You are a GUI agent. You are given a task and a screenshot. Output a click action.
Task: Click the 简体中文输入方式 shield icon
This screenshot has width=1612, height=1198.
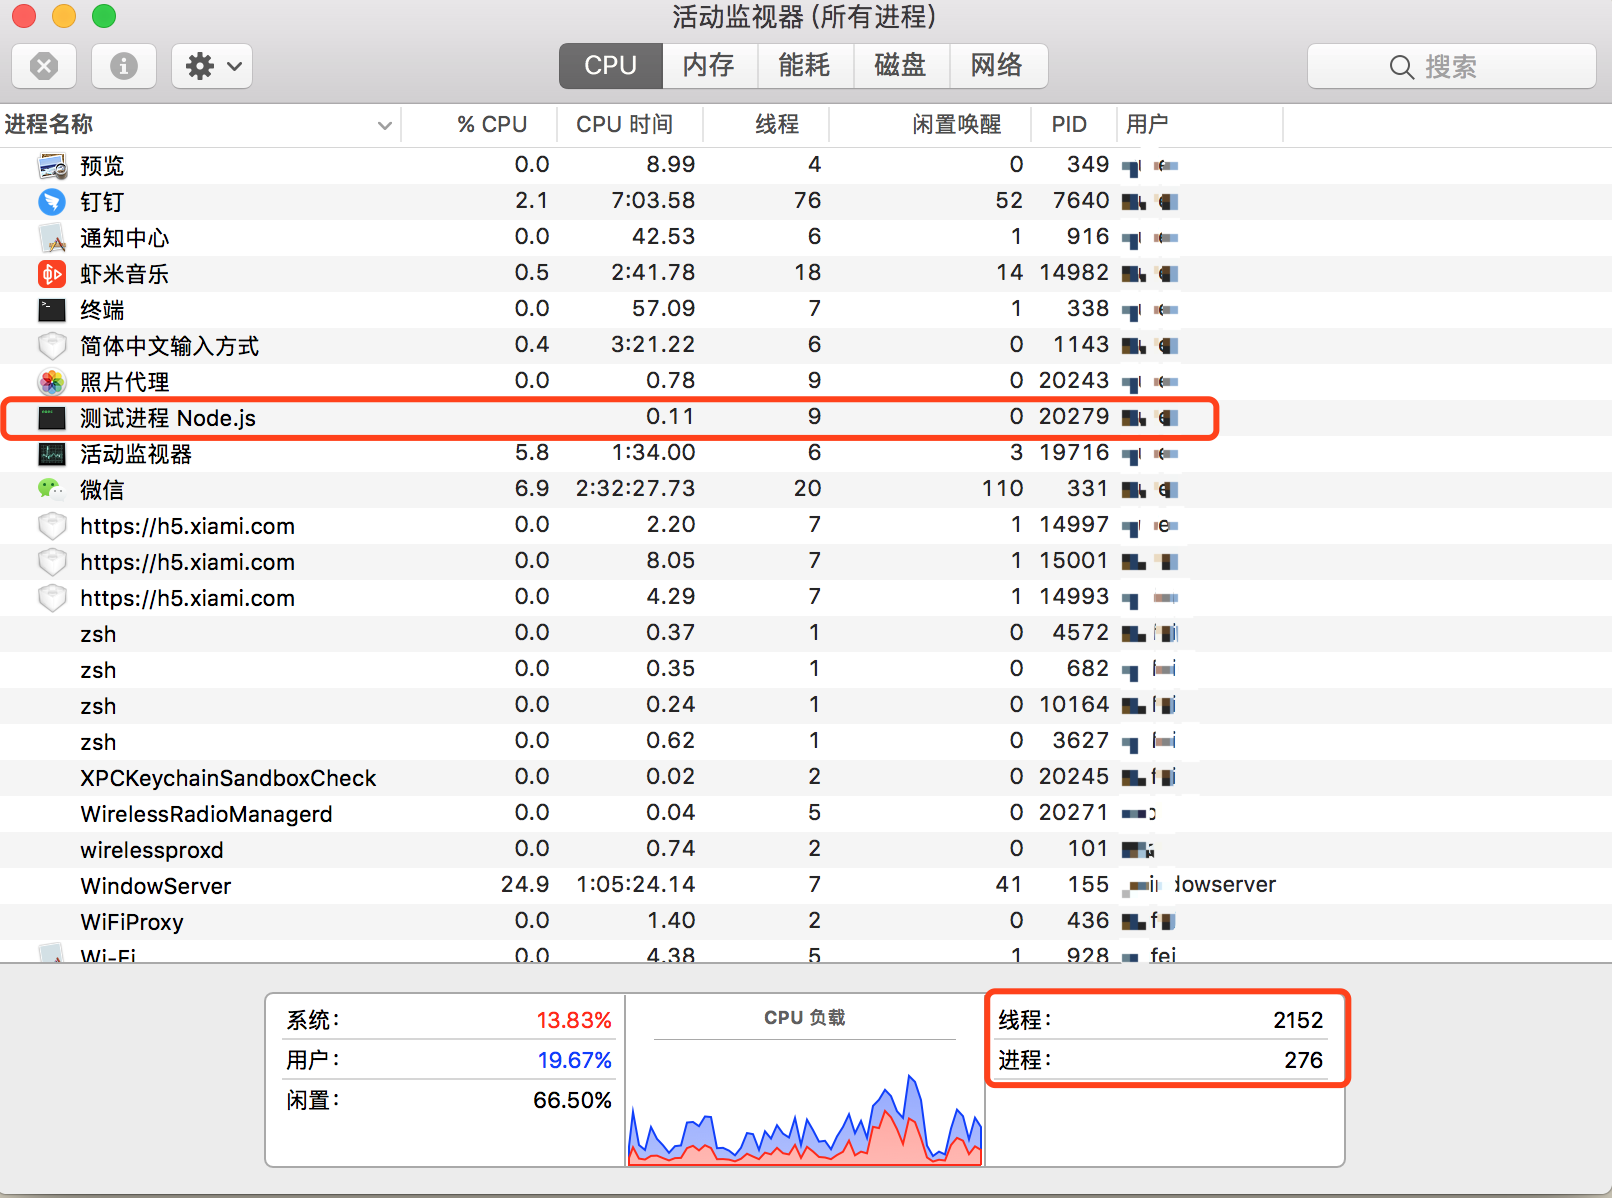[x=52, y=346]
